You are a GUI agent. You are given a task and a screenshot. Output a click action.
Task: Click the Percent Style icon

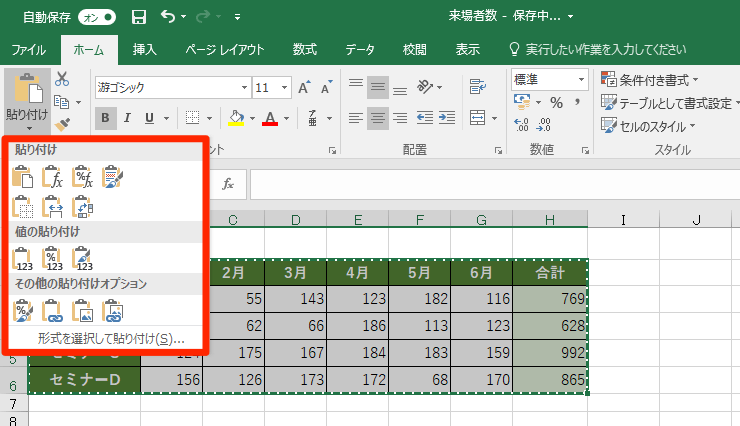556,102
